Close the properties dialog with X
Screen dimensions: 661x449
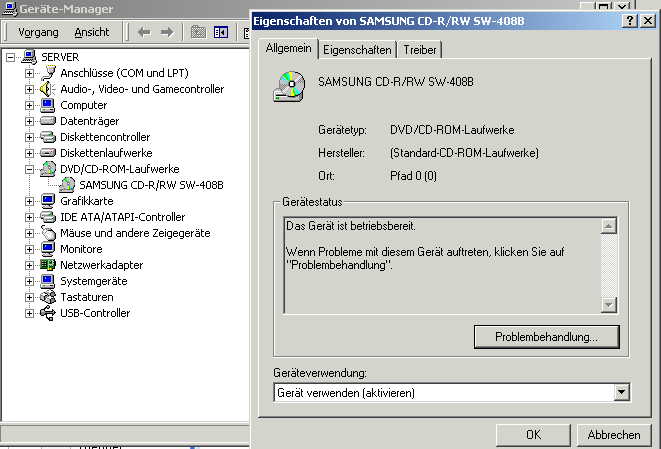(648, 21)
